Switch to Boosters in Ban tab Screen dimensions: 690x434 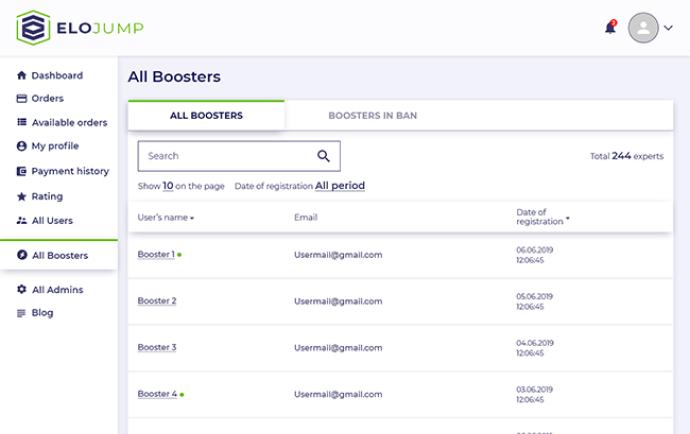(372, 116)
